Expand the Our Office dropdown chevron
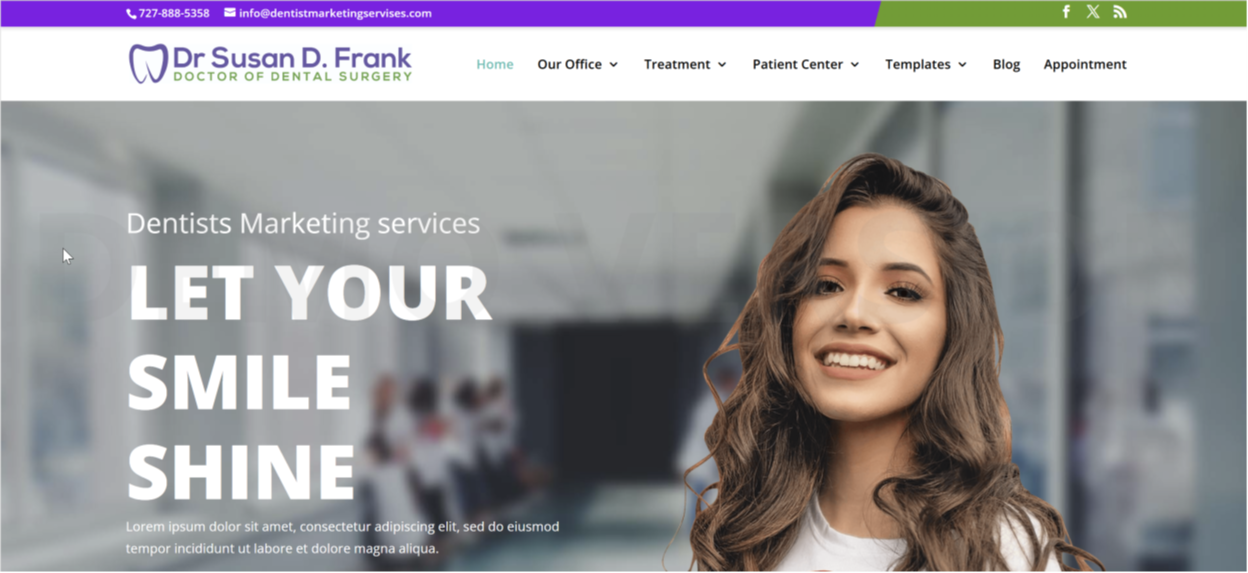 coord(614,65)
